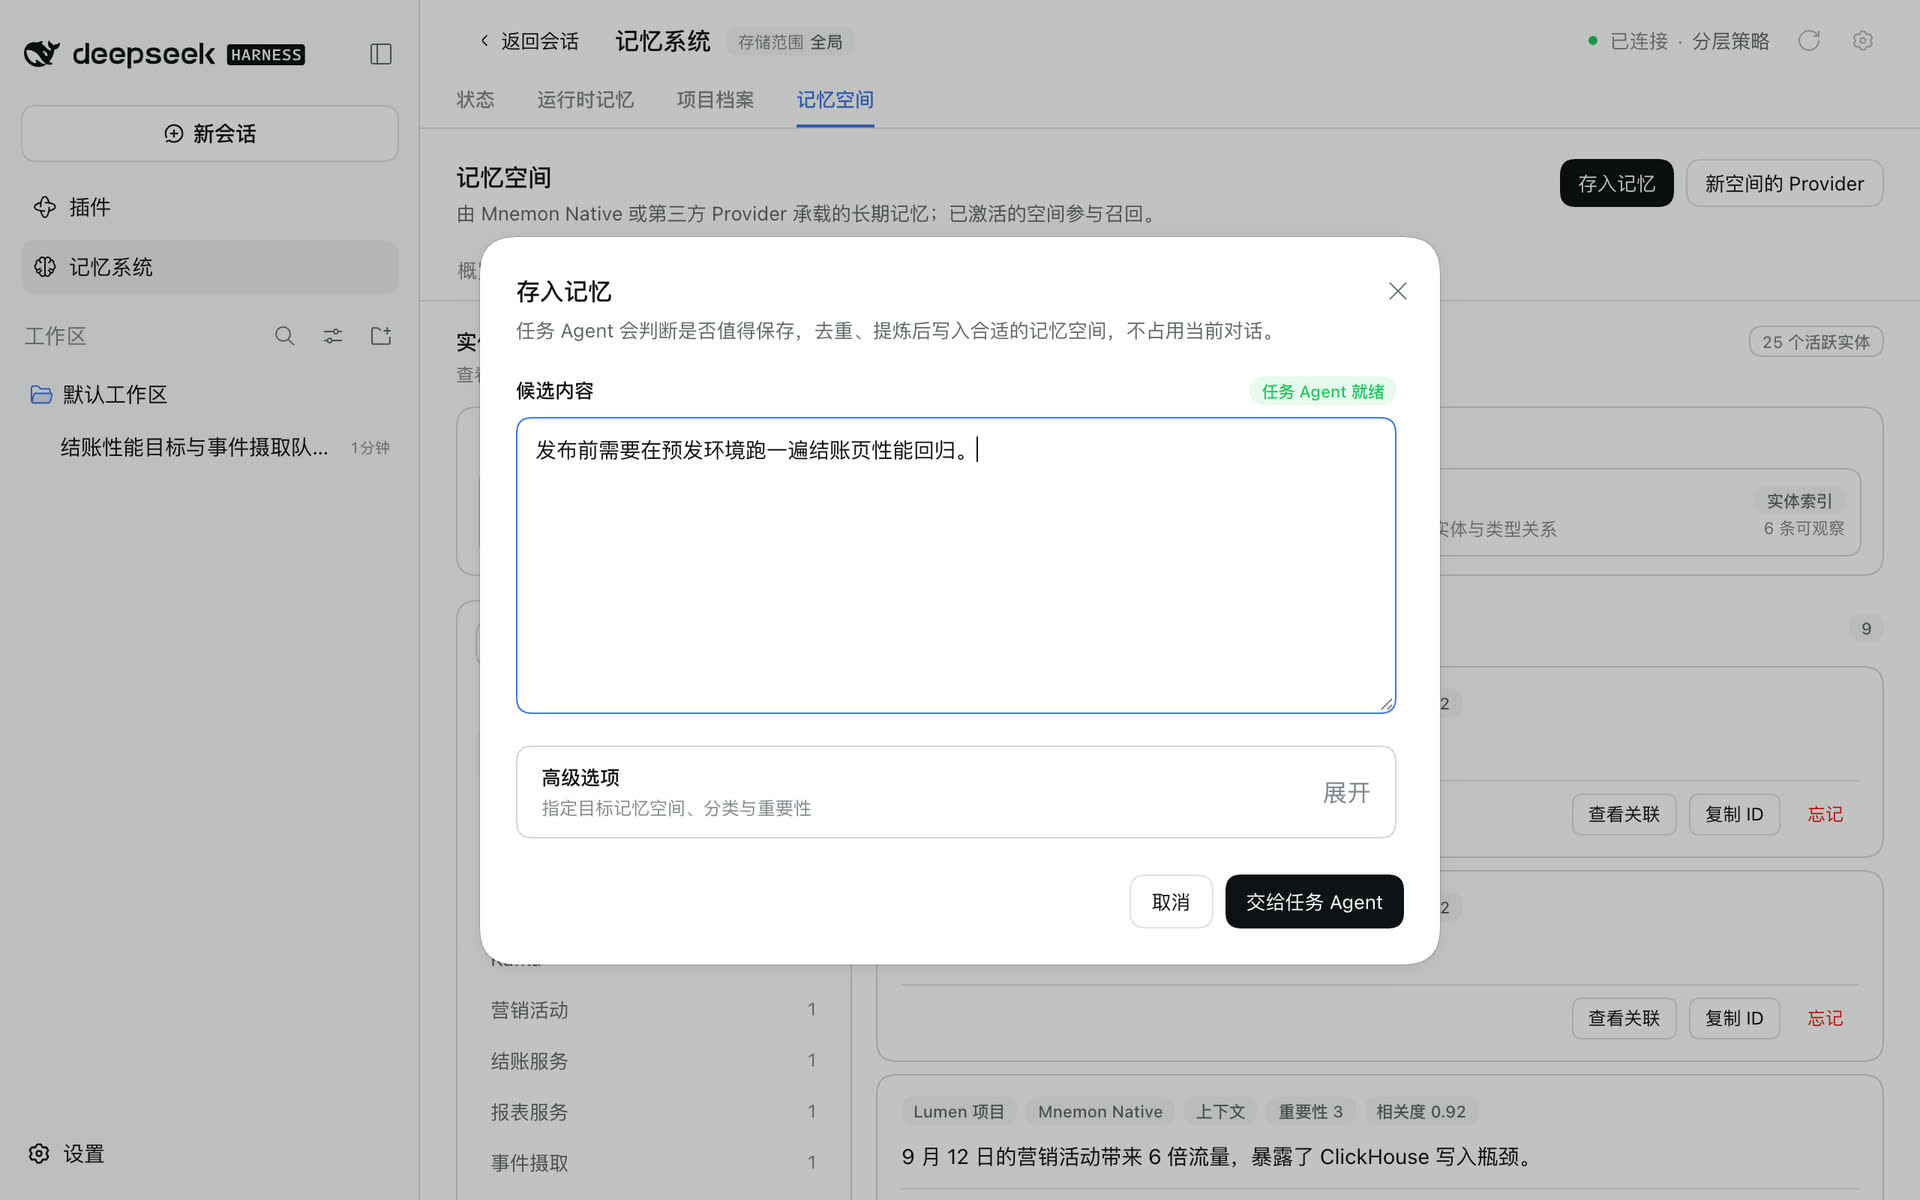Click the Mnemon Native tag
1920x1200 pixels.
[x=1100, y=1111]
